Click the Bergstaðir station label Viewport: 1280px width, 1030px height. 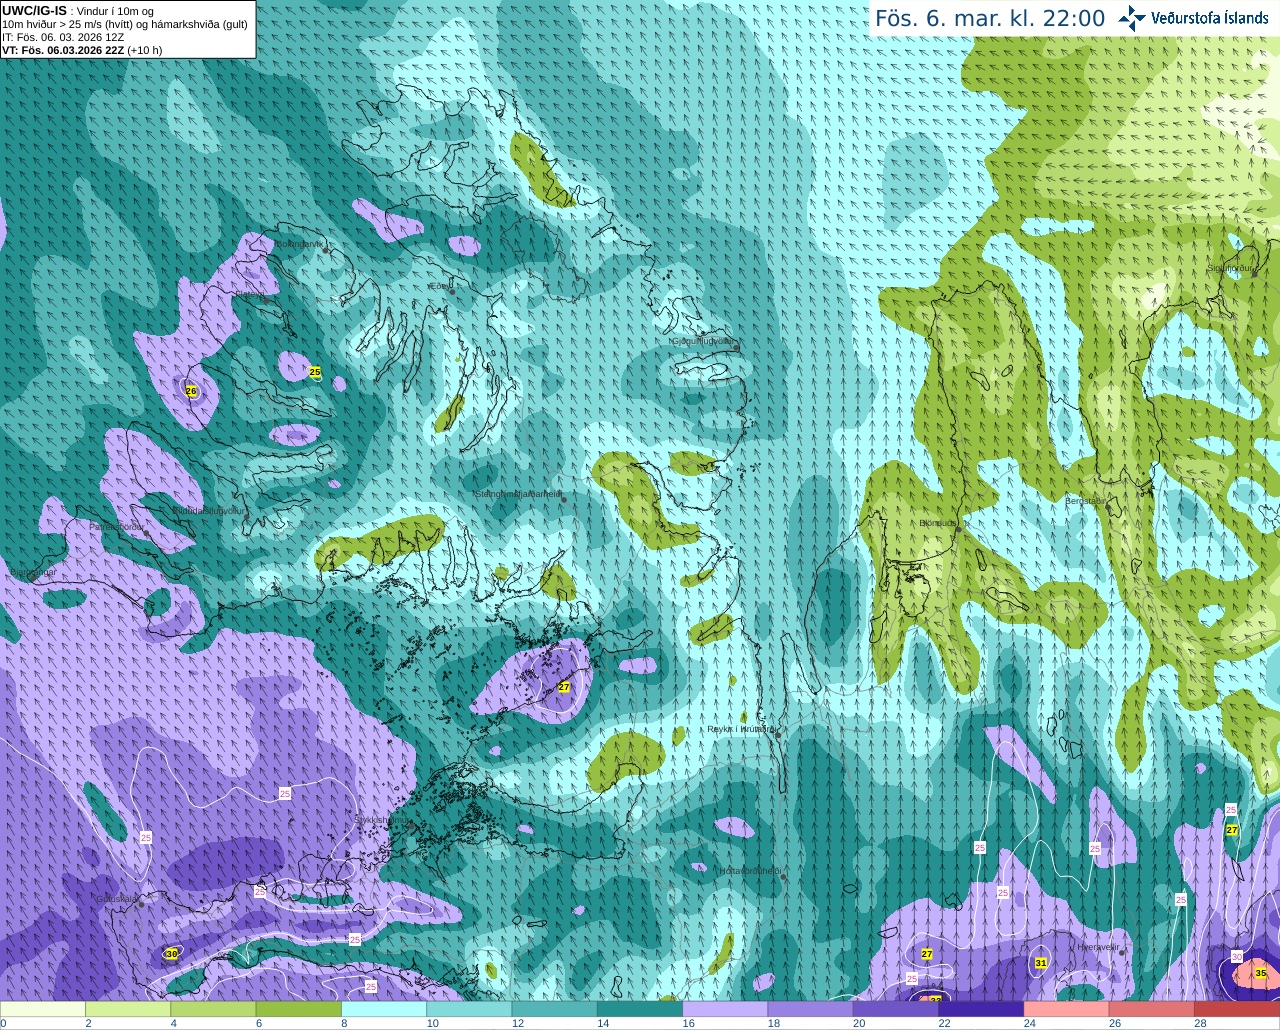(x=1085, y=501)
